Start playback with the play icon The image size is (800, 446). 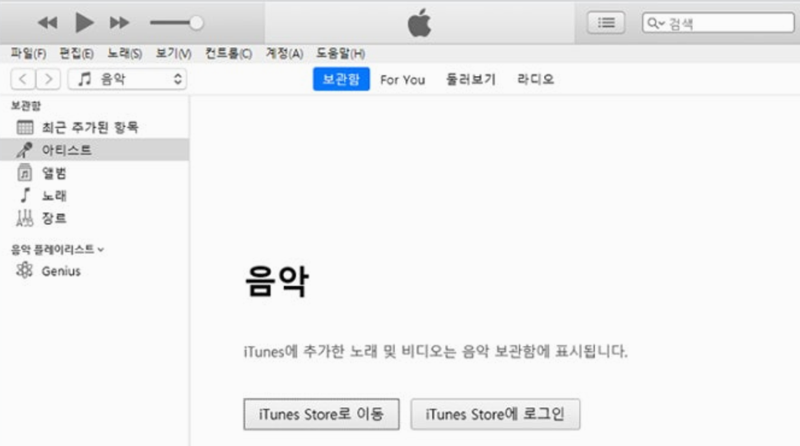click(84, 23)
